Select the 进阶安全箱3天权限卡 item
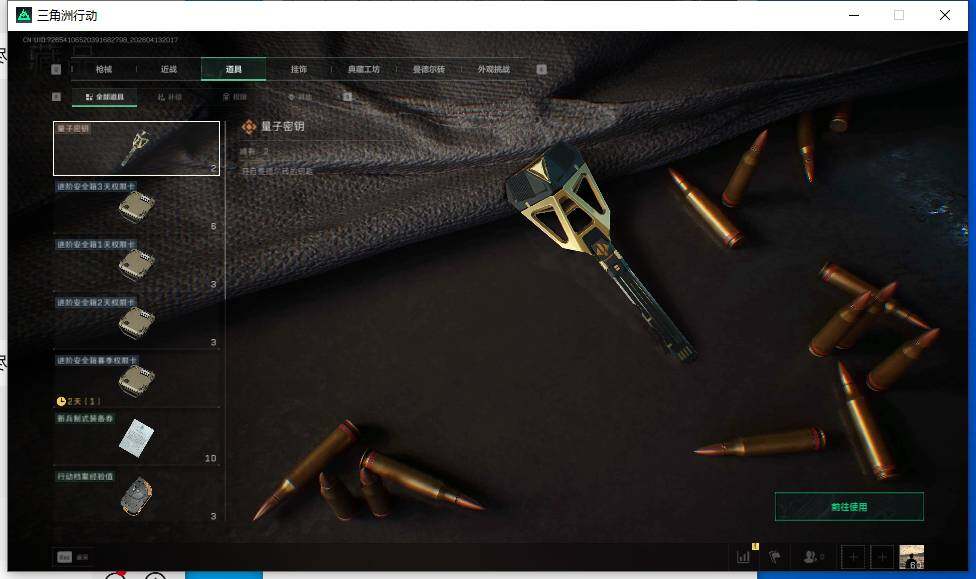Viewport: 976px width, 579px height. coord(136,206)
